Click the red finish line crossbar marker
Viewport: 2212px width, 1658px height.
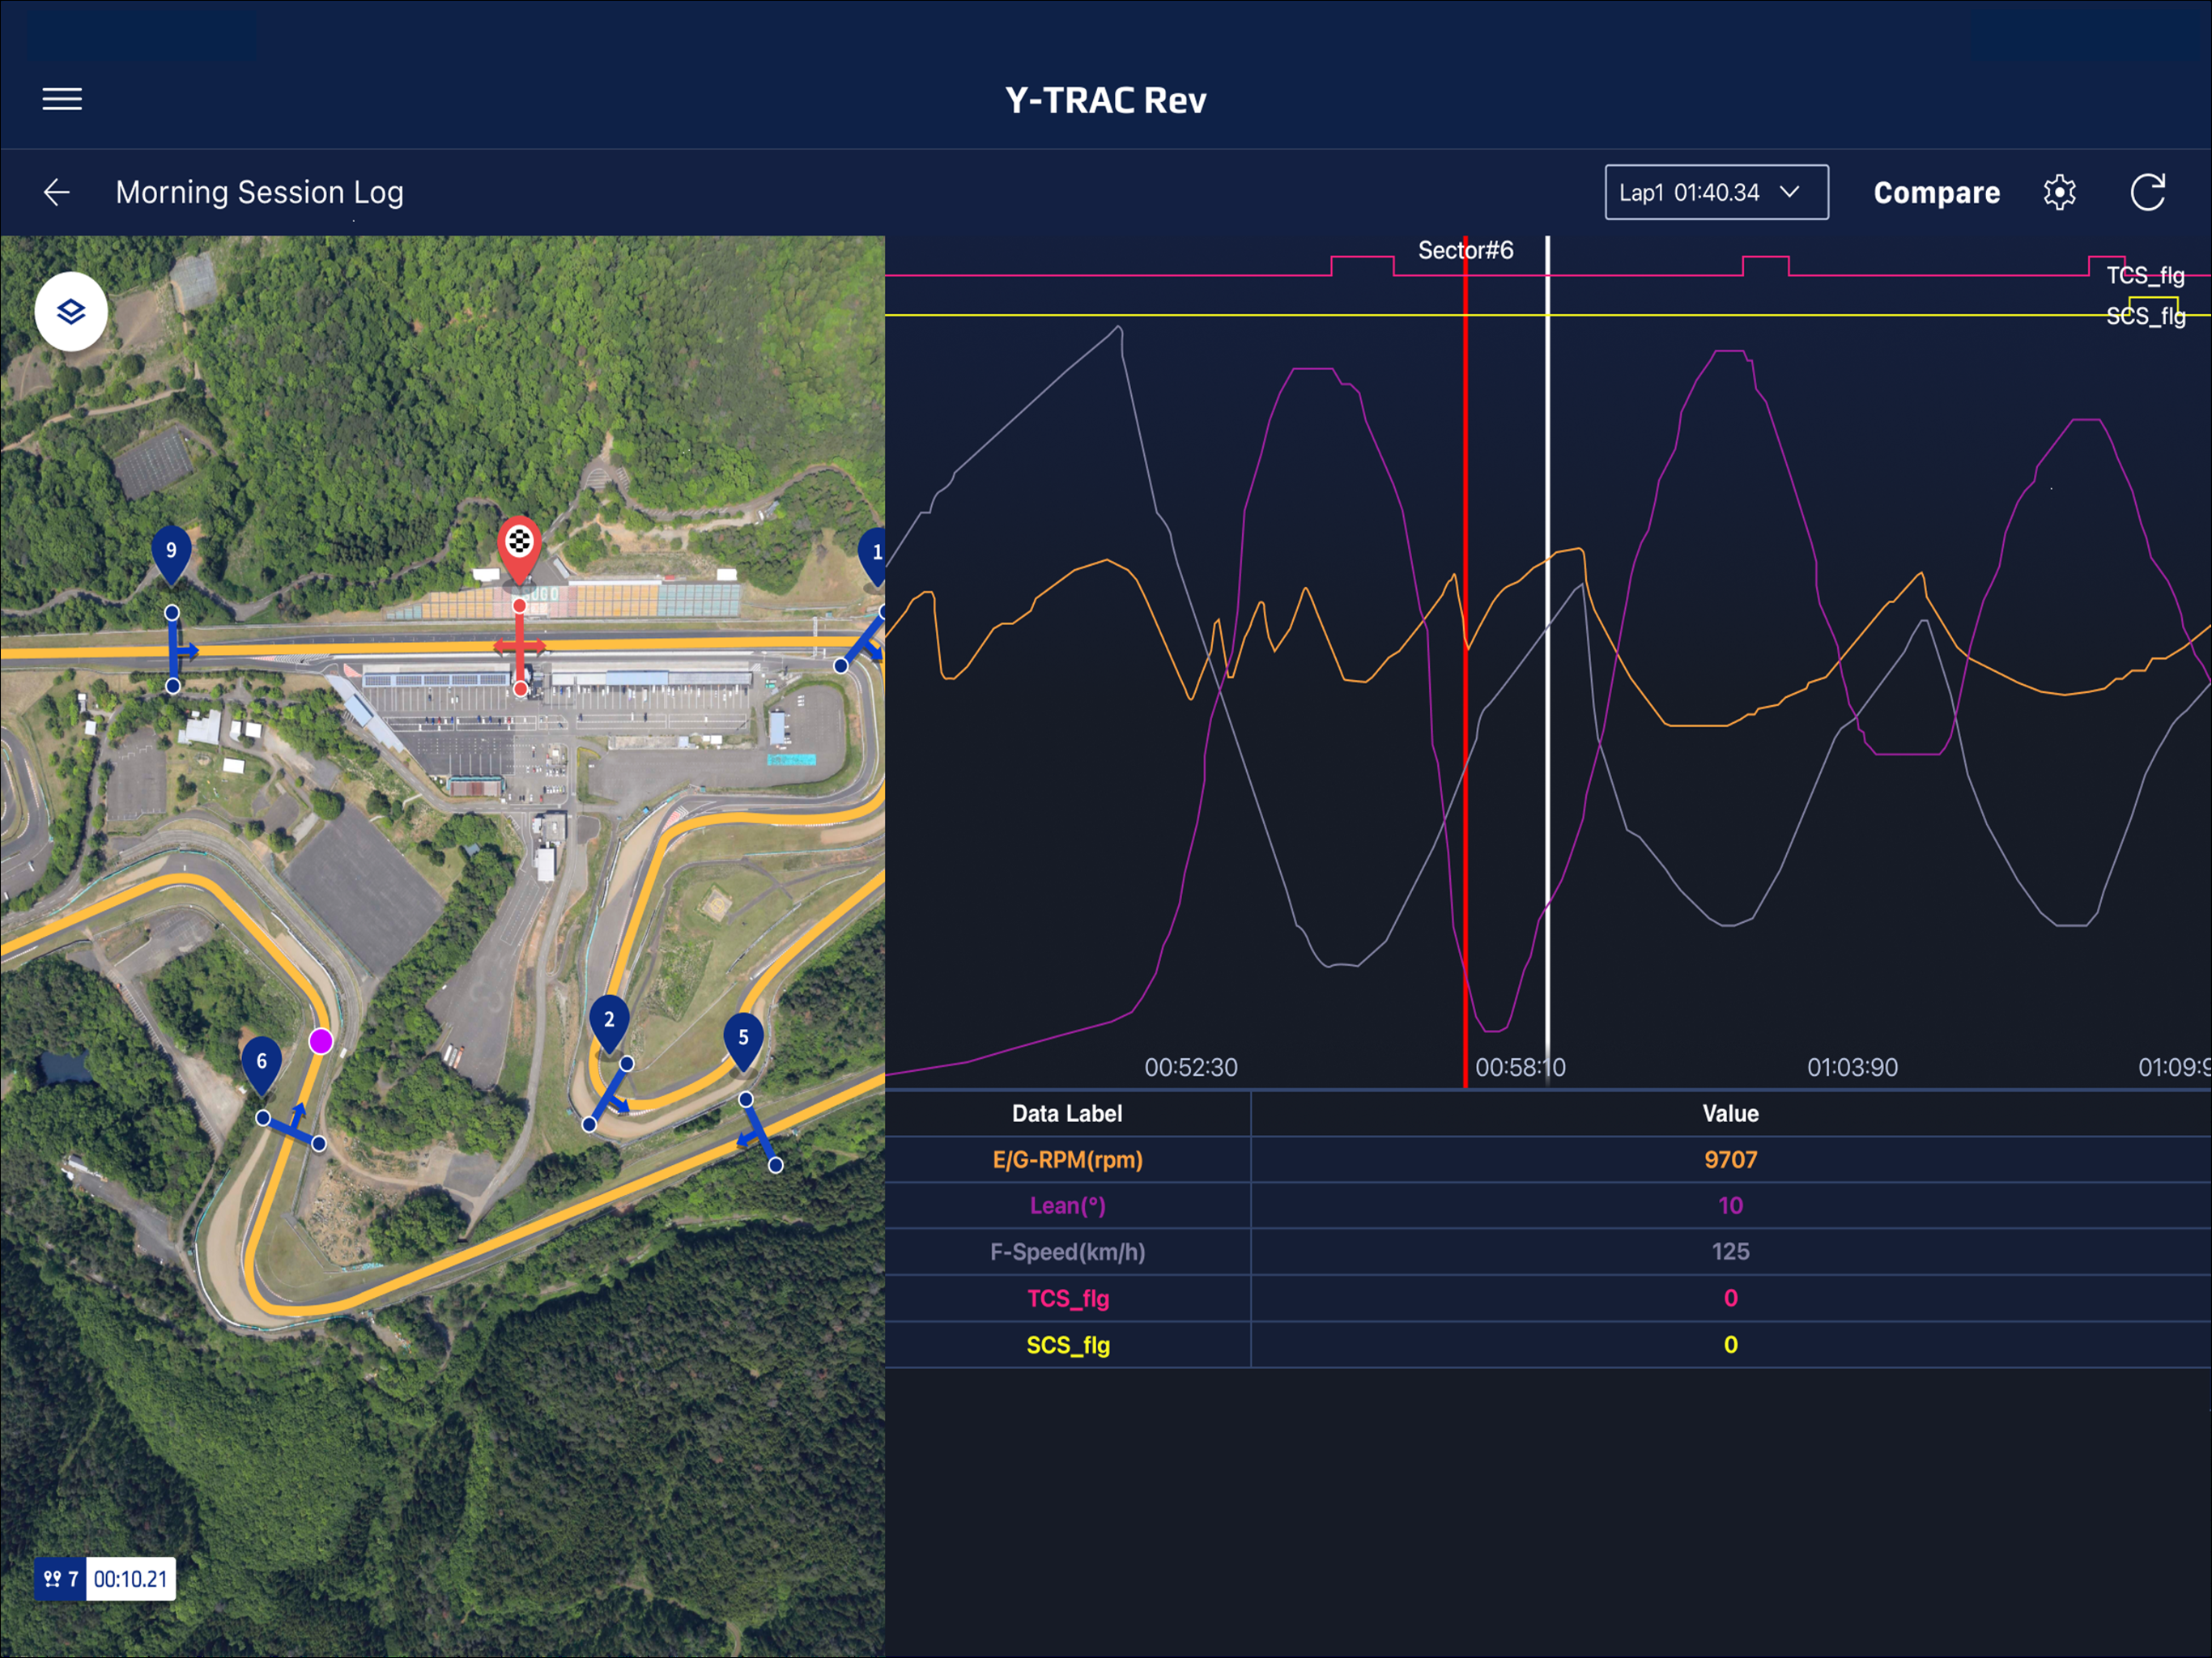(x=519, y=647)
